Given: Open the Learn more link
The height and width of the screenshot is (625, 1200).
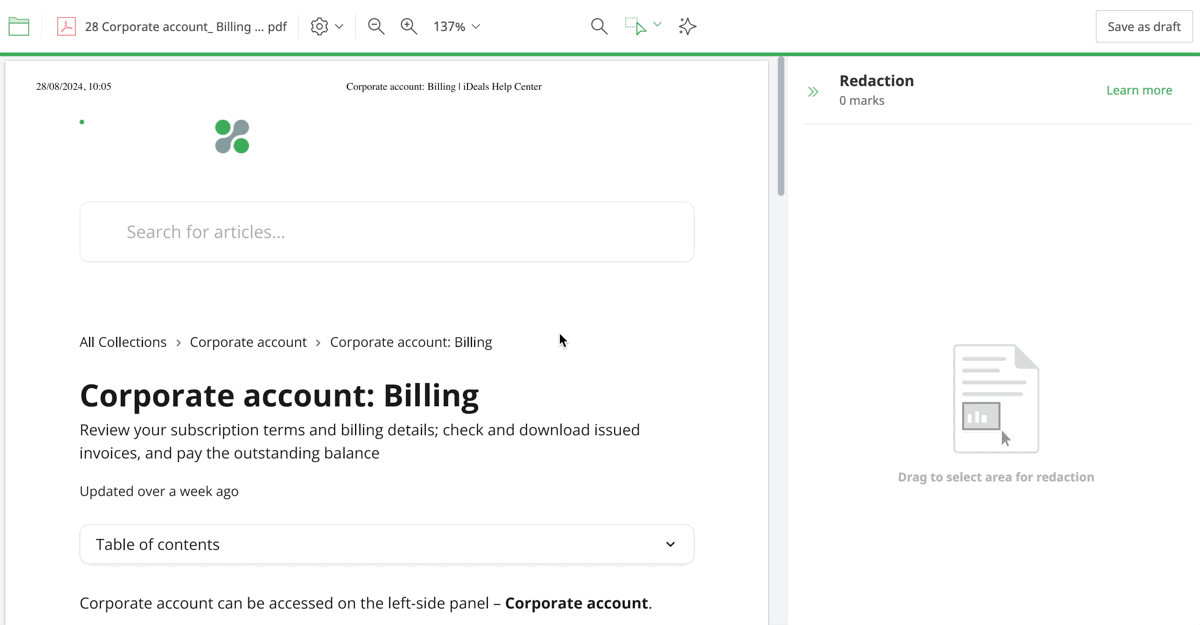Looking at the screenshot, I should (x=1139, y=90).
